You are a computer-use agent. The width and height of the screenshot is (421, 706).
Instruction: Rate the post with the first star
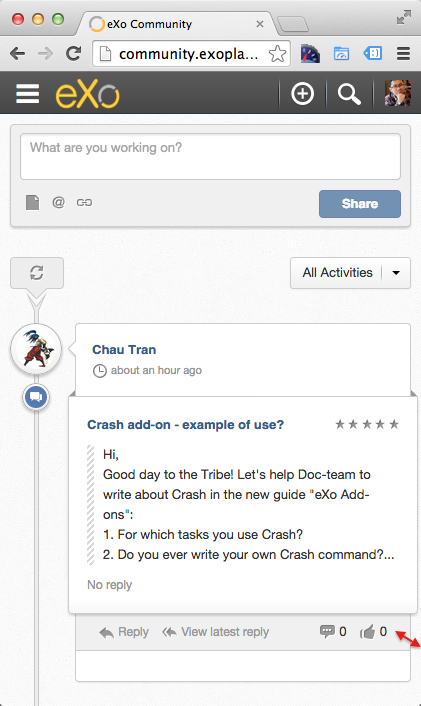tap(340, 424)
